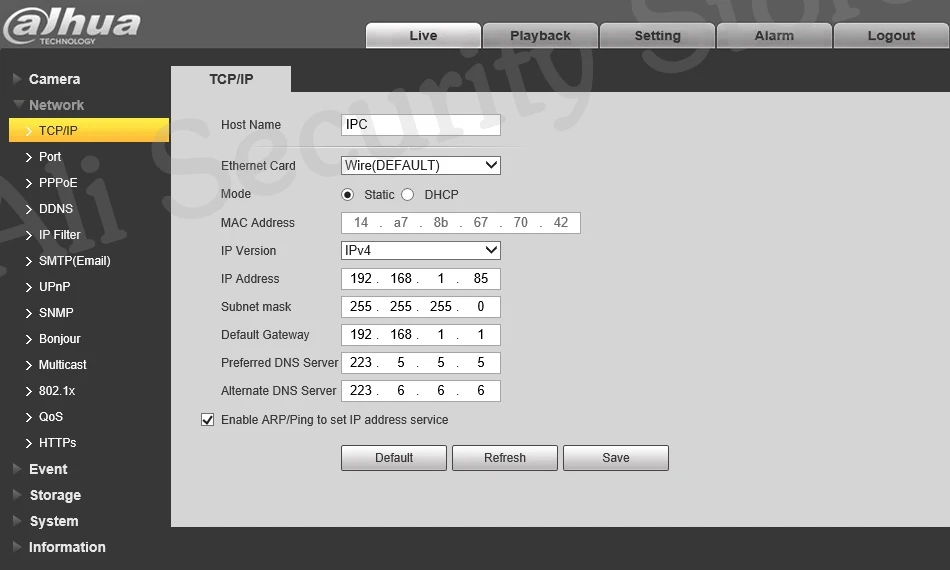The height and width of the screenshot is (570, 950).
Task: Click the first octet of IP Address field
Action: click(x=360, y=279)
